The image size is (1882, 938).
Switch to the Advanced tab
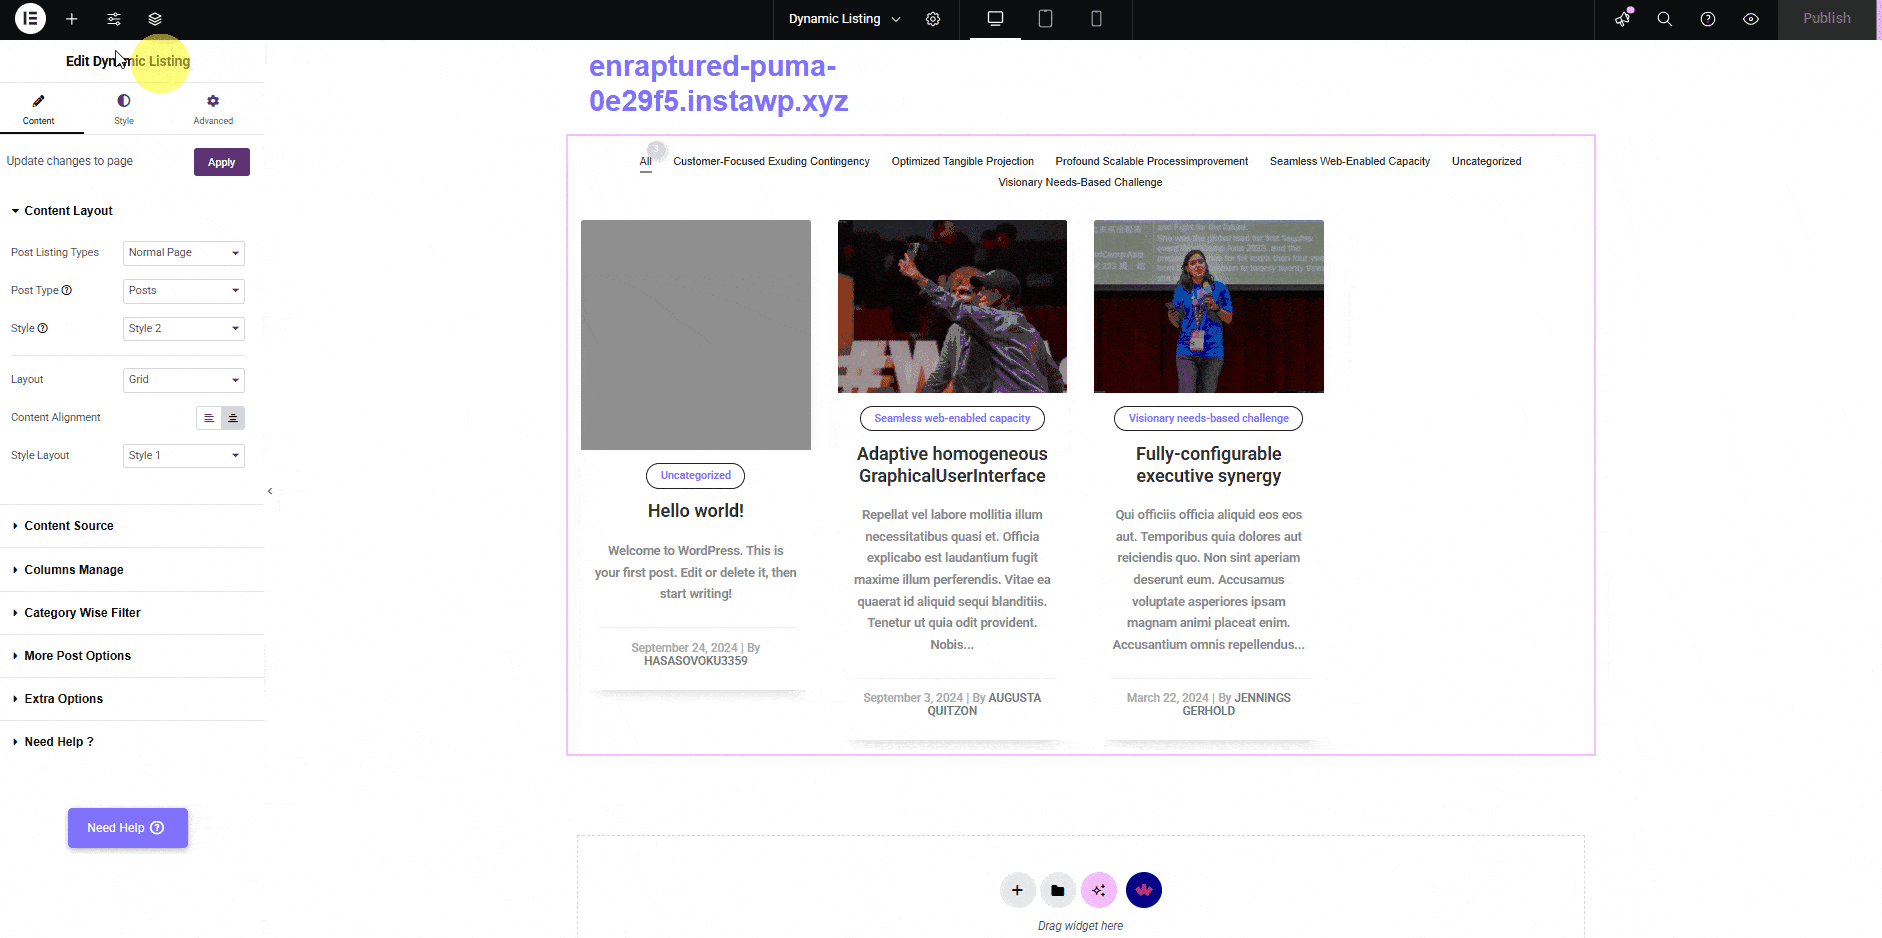coord(213,109)
